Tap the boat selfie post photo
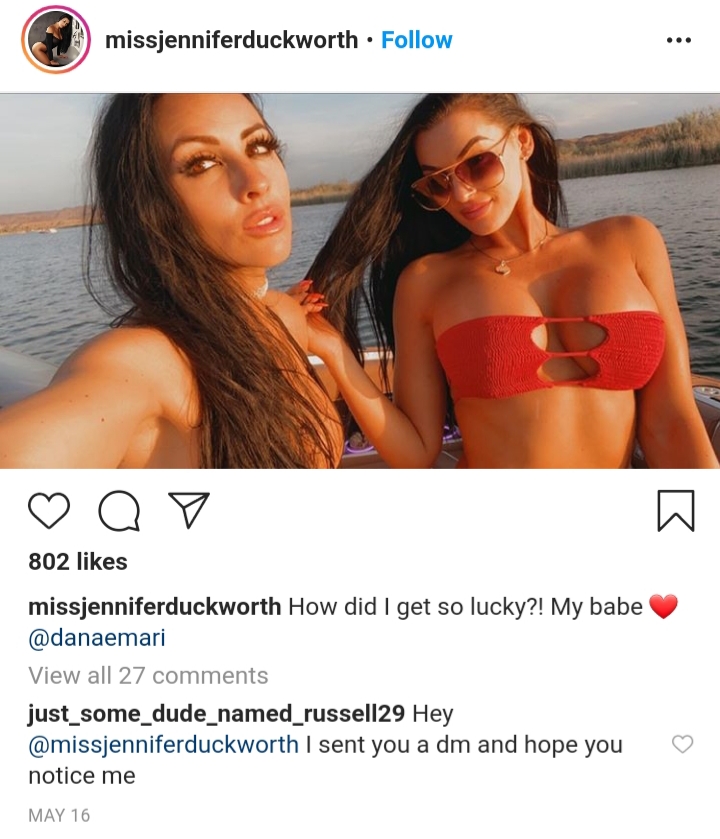The image size is (720, 839). click(360, 281)
